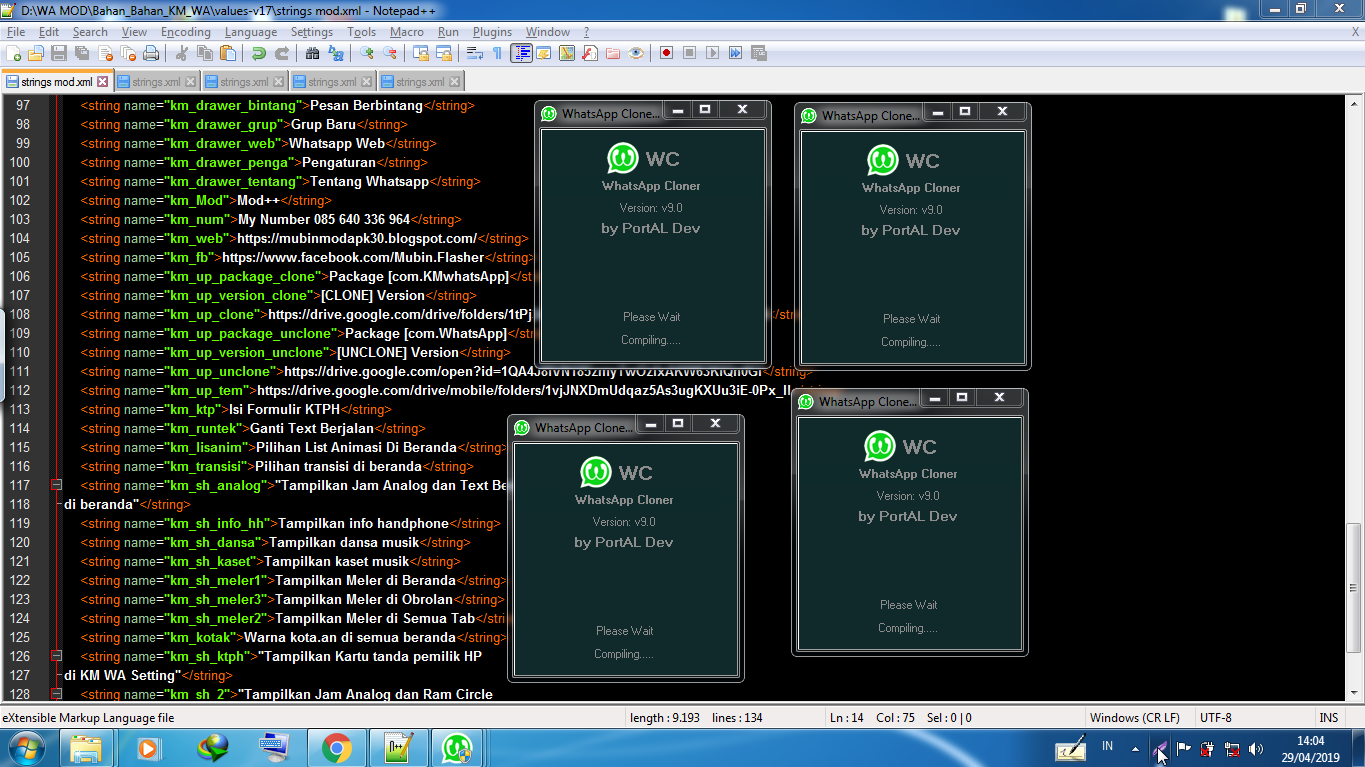This screenshot has height=767, width=1365.
Task: Click the synchronize vertical scrolling icon
Action: pyautogui.click(x=421, y=53)
